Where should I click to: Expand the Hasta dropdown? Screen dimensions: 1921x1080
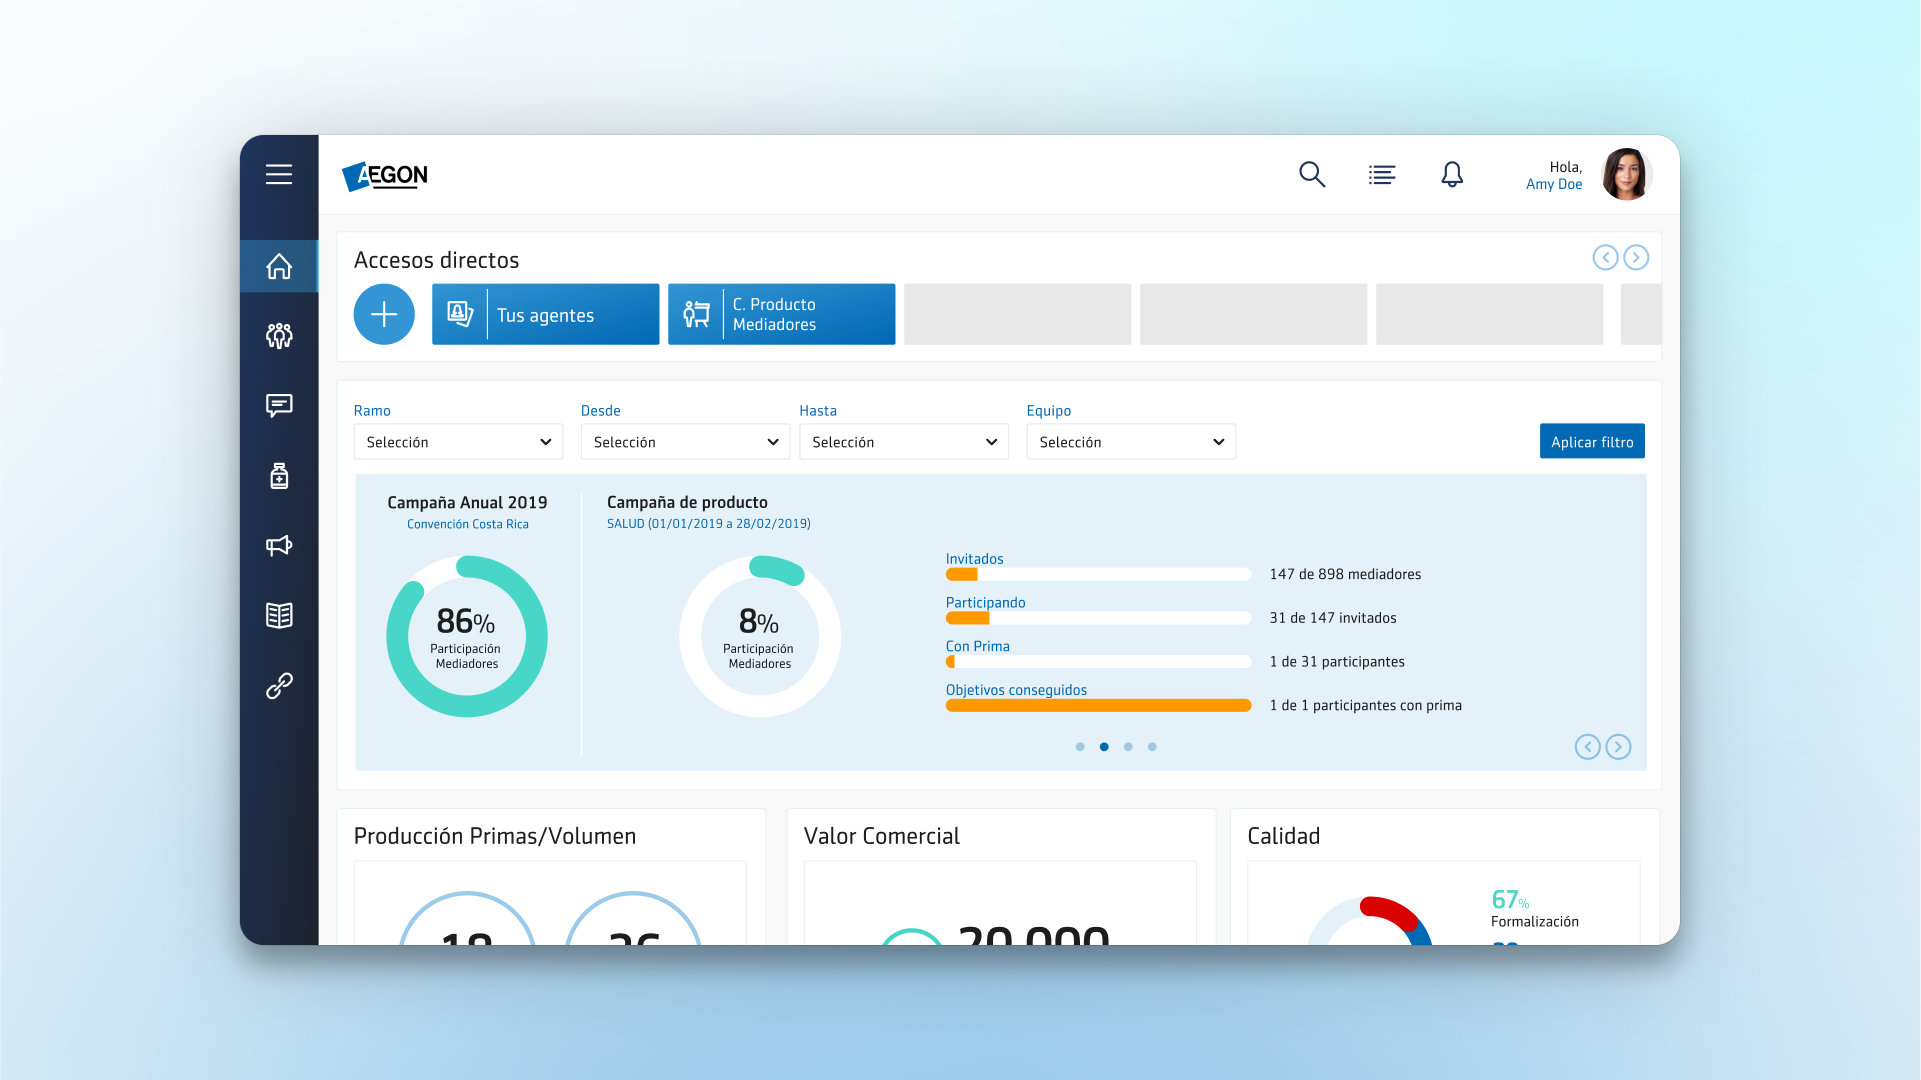(904, 442)
